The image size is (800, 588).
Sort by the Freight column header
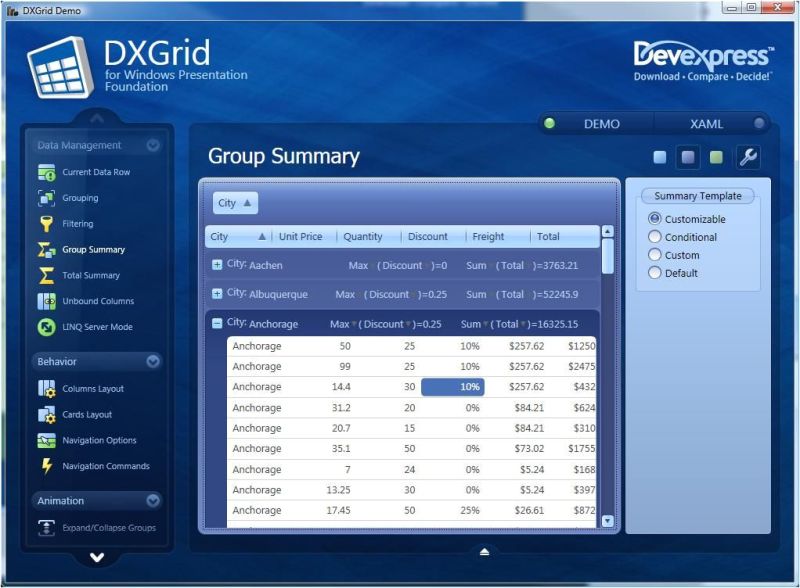tap(498, 237)
